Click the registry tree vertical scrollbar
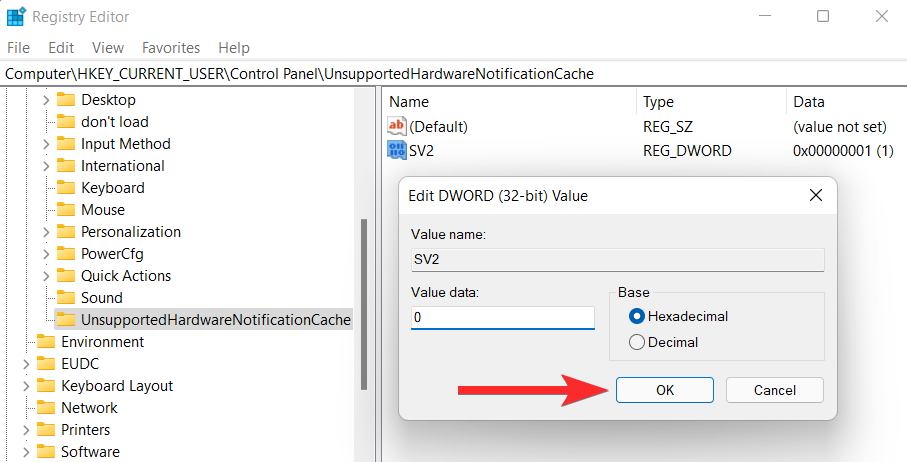The height and width of the screenshot is (462, 907). click(363, 300)
